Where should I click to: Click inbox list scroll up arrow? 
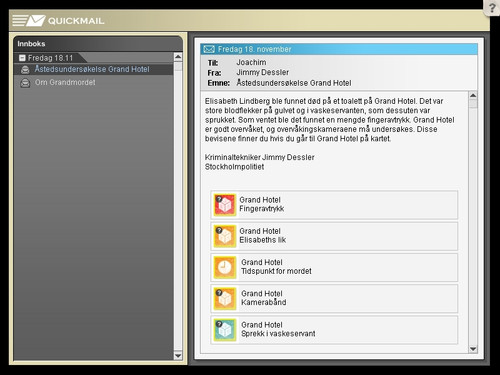pos(178,57)
